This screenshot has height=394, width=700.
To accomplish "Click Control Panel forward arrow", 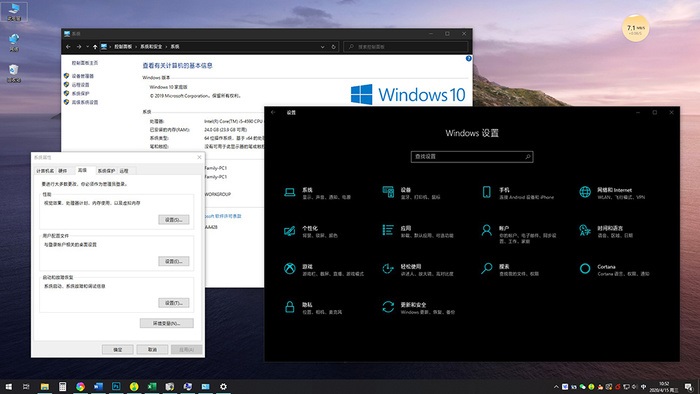I will [x=79, y=47].
